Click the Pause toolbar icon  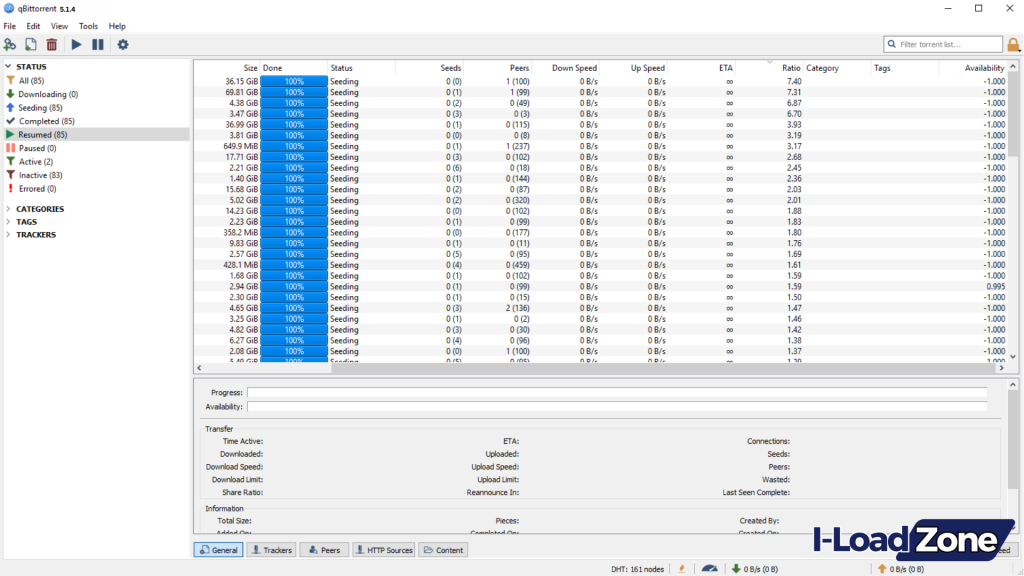click(x=97, y=44)
